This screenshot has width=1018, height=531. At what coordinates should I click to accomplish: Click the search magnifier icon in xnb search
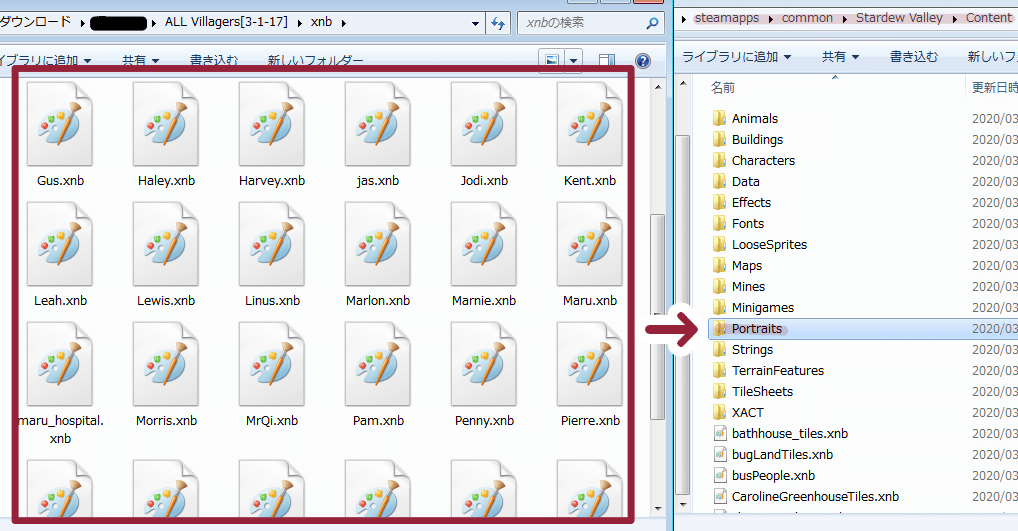[x=652, y=23]
